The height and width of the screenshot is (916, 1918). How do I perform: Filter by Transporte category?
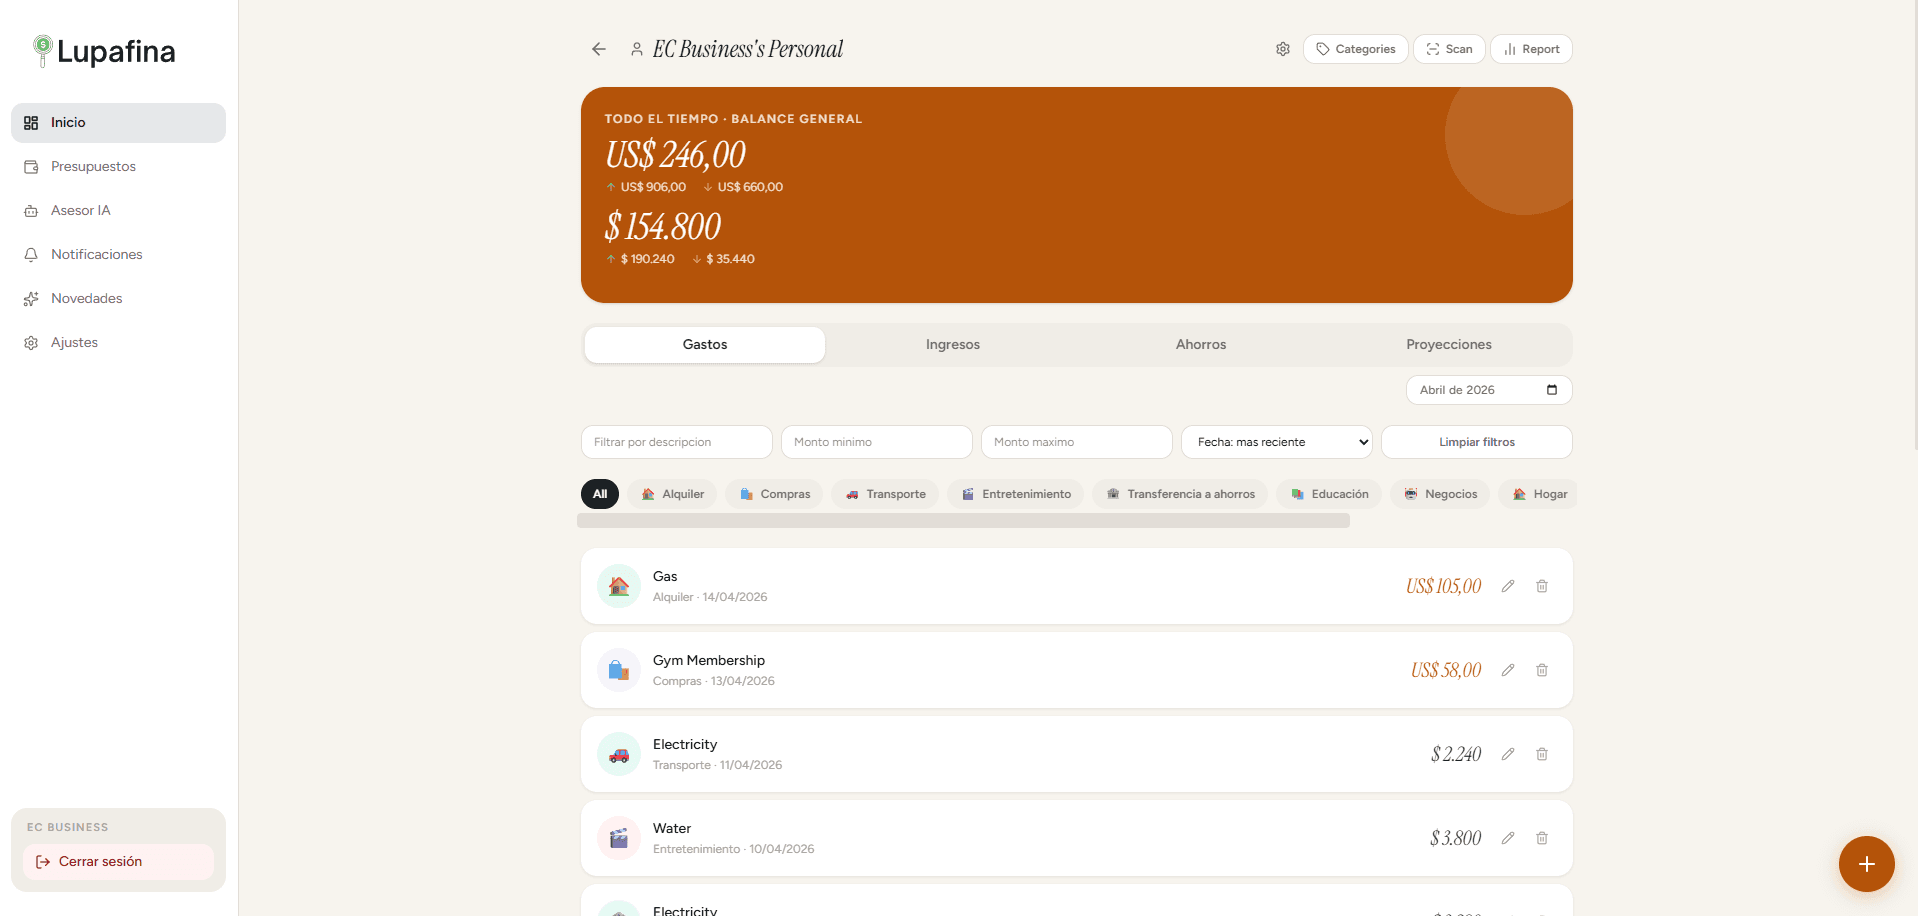885,494
